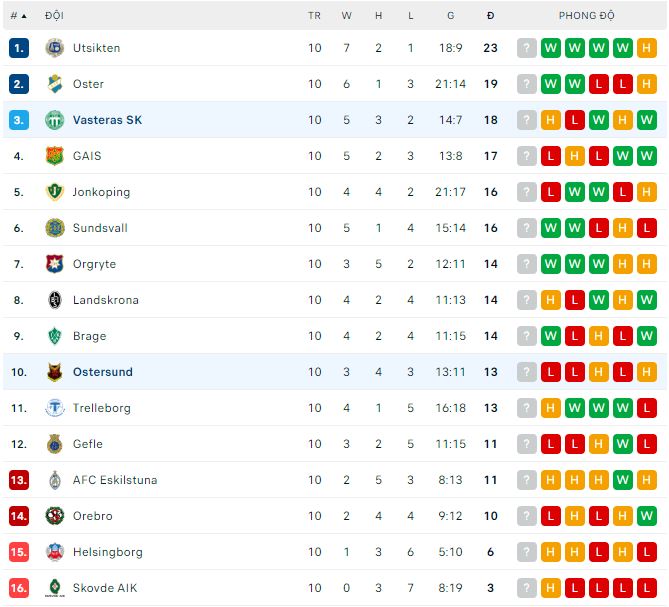Sort standings by the Đ points header

coord(490,16)
